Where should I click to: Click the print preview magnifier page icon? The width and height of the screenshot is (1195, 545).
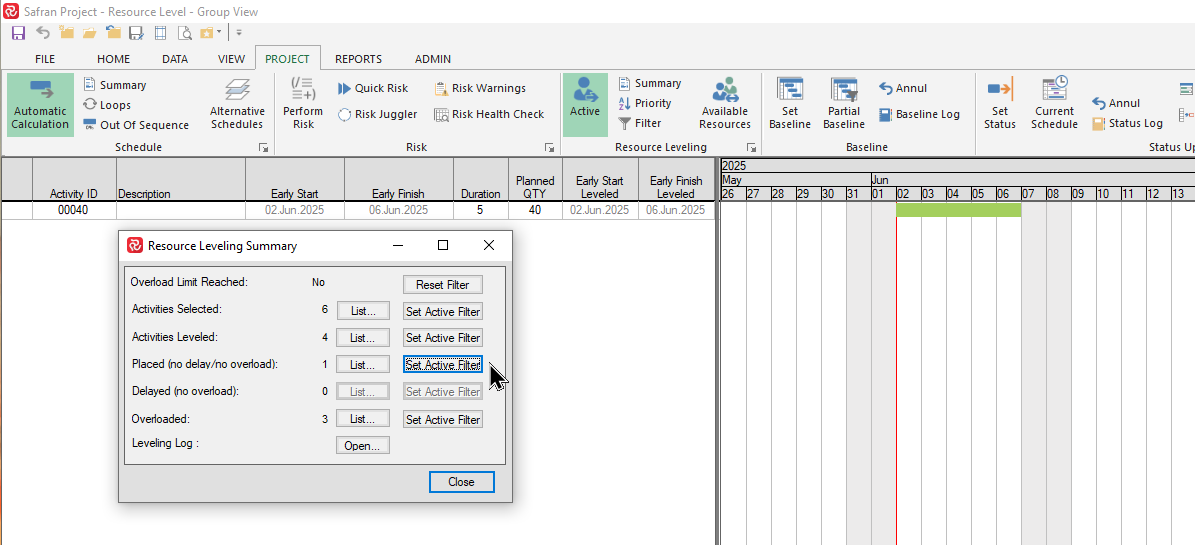184,33
